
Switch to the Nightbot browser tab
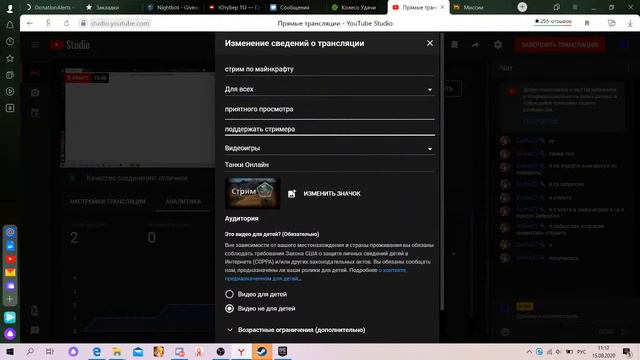173,7
